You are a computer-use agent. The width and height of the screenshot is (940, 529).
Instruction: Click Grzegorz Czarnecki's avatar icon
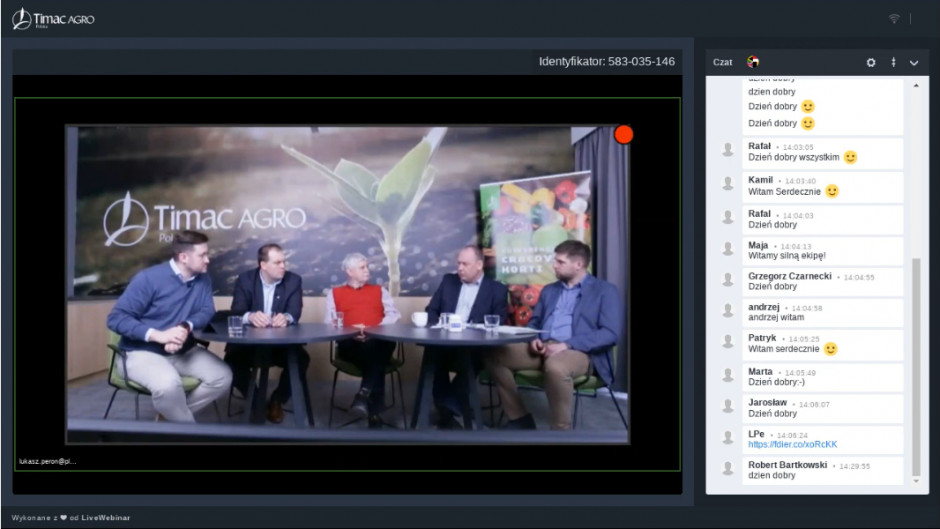pos(728,279)
